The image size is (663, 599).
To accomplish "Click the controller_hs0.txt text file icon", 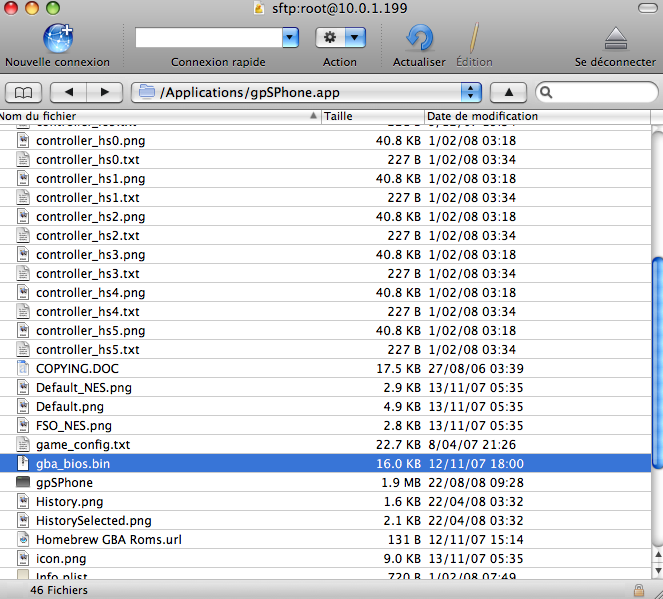I will (23, 159).
